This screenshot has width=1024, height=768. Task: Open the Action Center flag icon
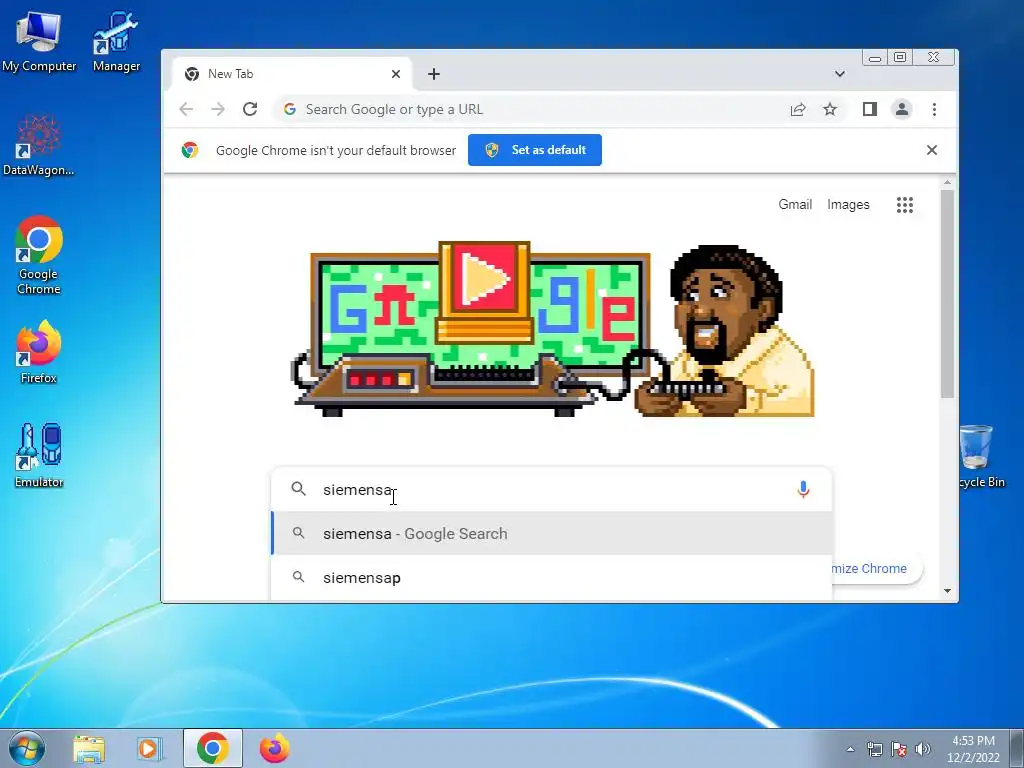(x=899, y=749)
